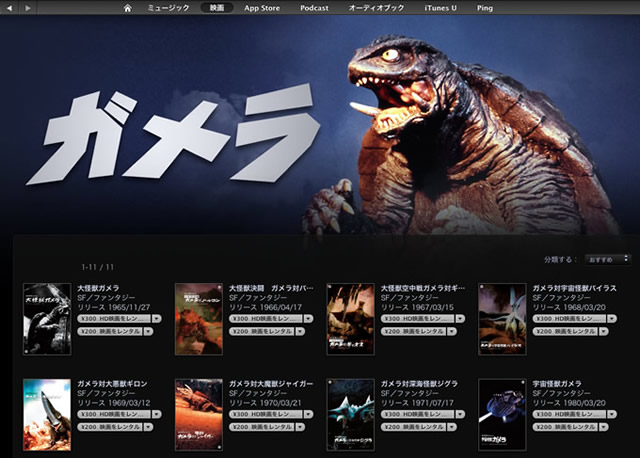
Task: Open 大怪獣空中戦ガメラ対ギ… poster thumbnail
Action: 351,319
